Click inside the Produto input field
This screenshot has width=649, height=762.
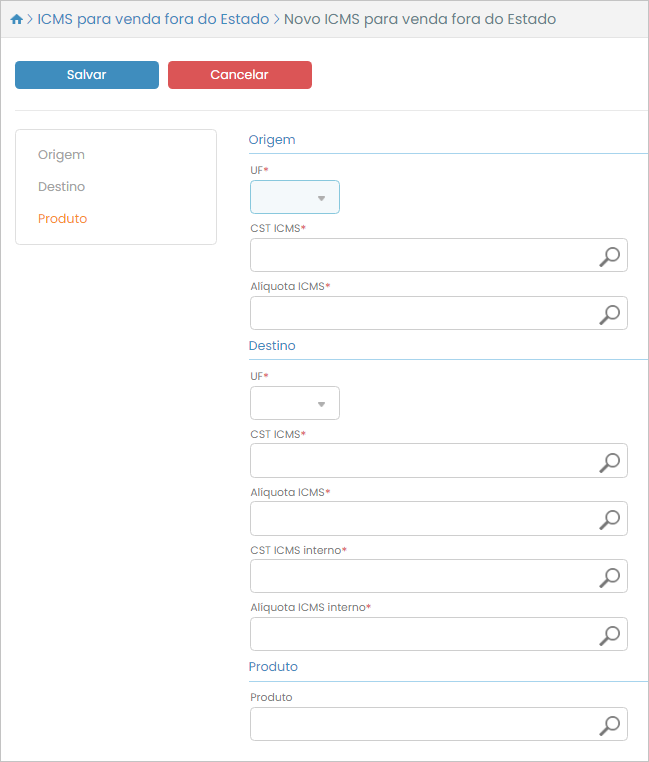[420, 725]
